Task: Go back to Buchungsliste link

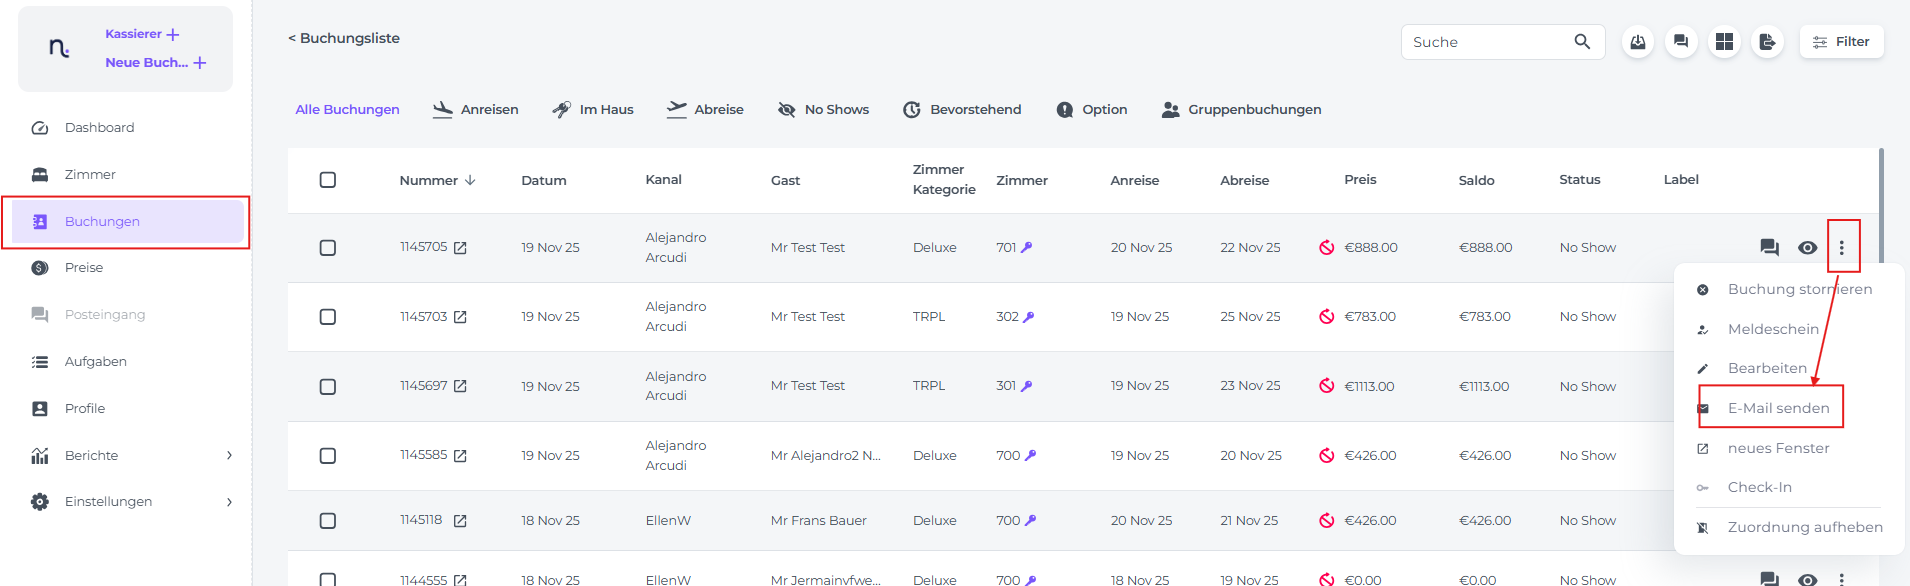Action: point(344,38)
